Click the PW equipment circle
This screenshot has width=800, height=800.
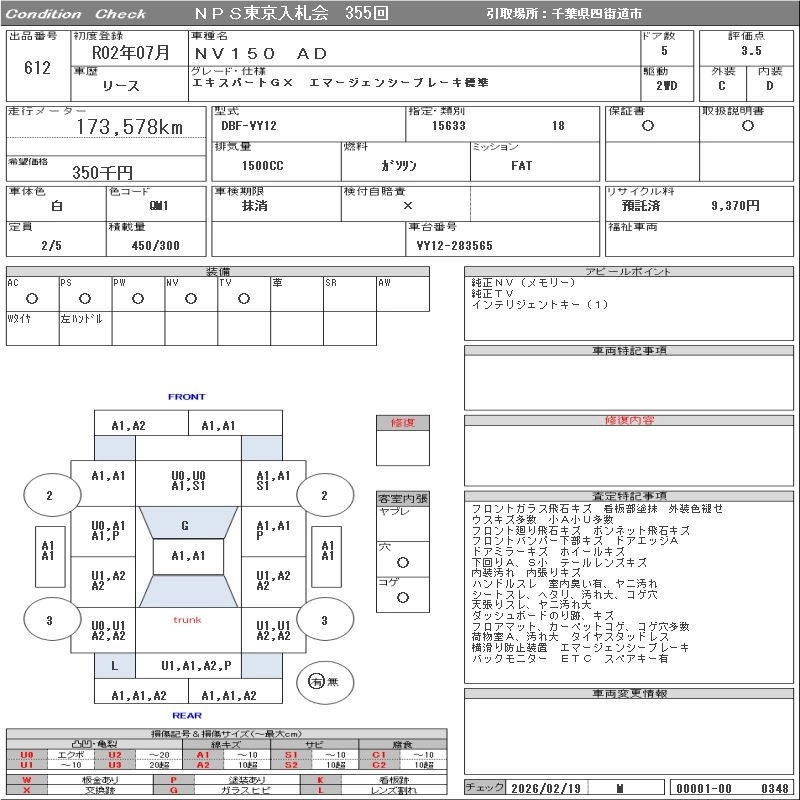137,298
